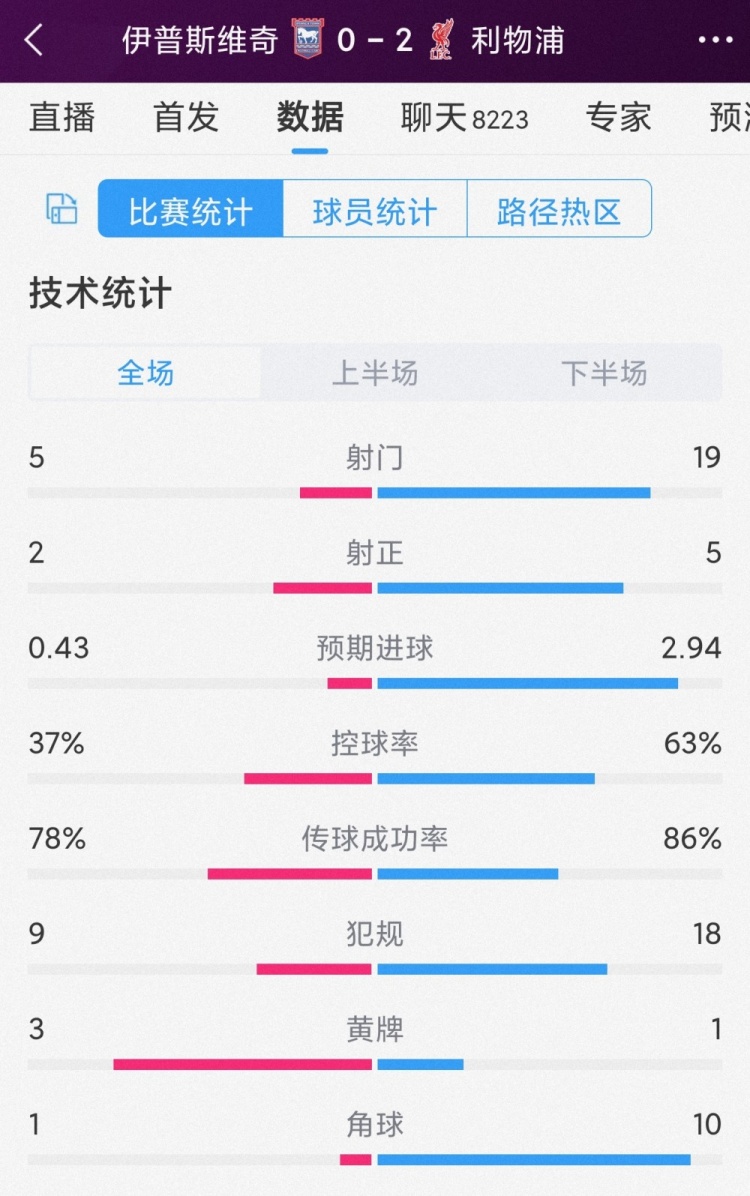Open the 首发 lineup tab

[186, 118]
